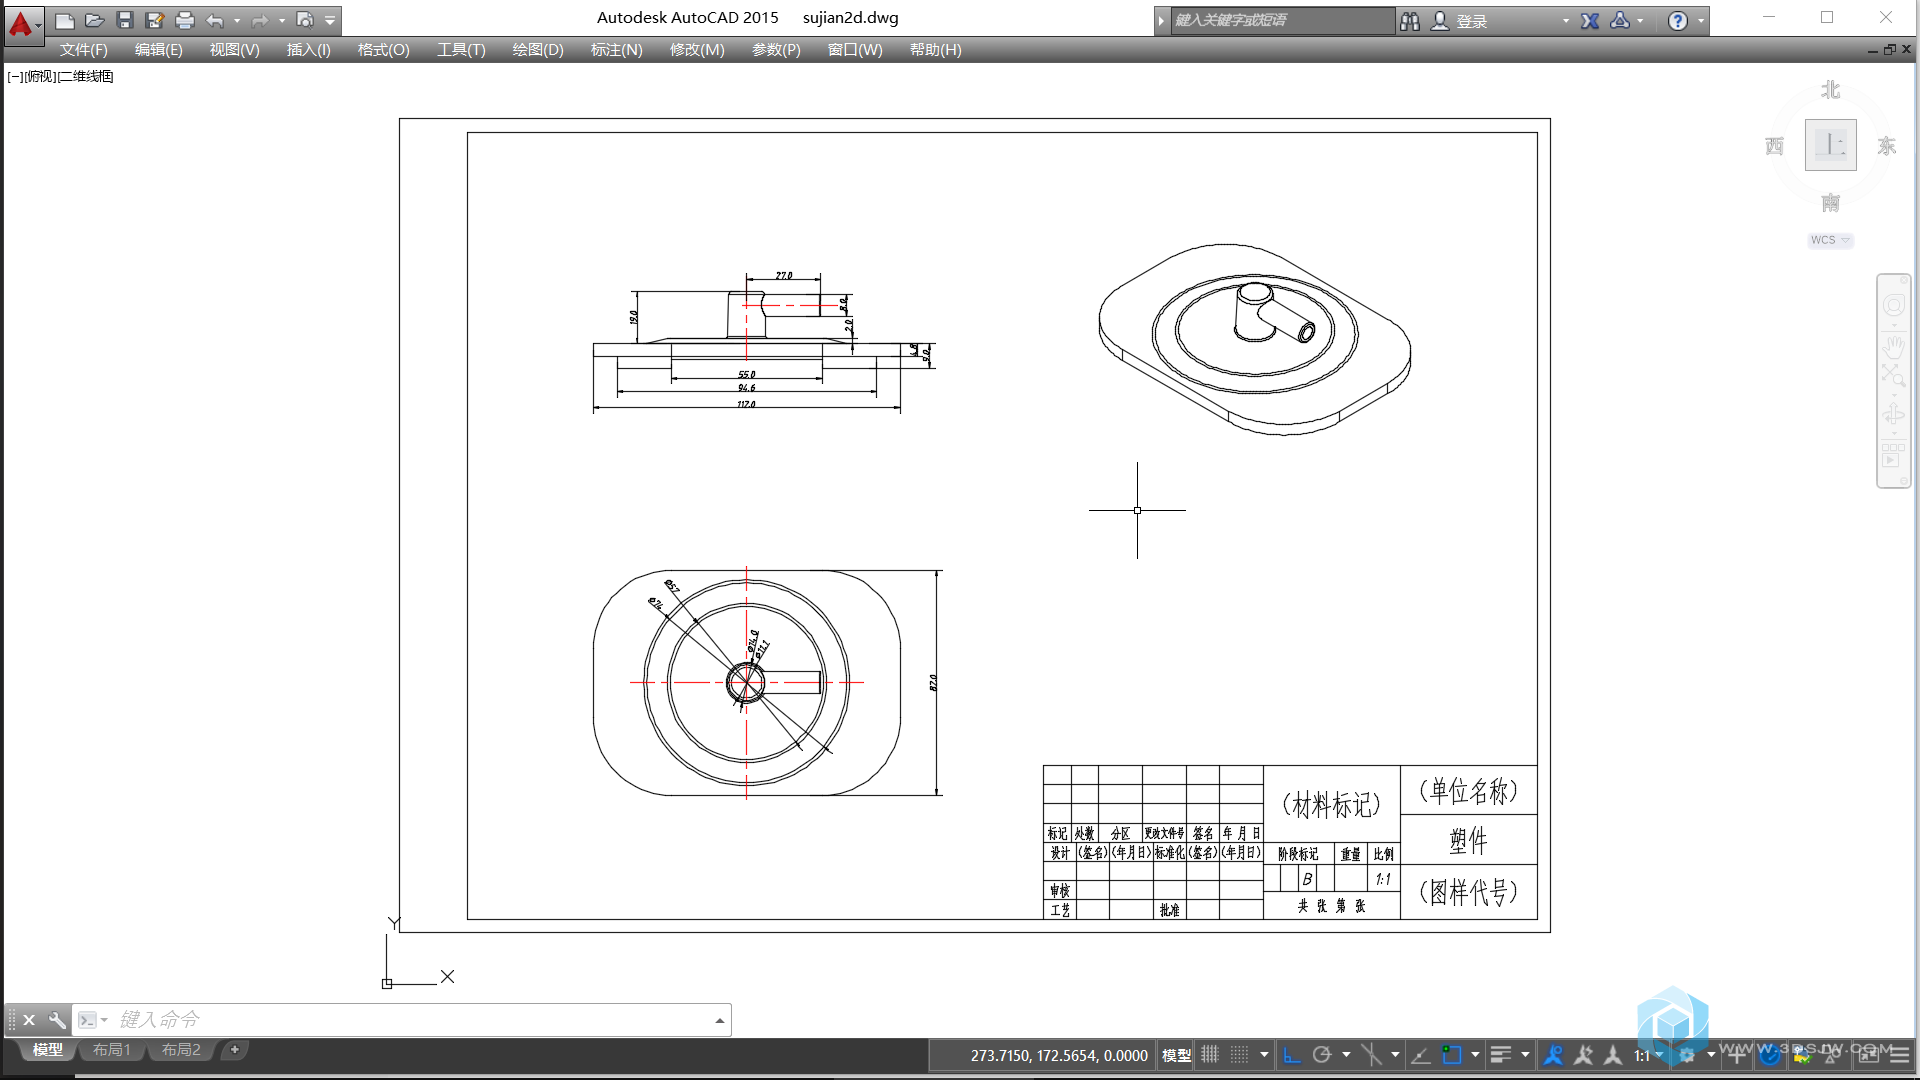This screenshot has height=1080, width=1920.
Task: Create a new drawing from Quick Access toolbar
Action: (x=65, y=20)
